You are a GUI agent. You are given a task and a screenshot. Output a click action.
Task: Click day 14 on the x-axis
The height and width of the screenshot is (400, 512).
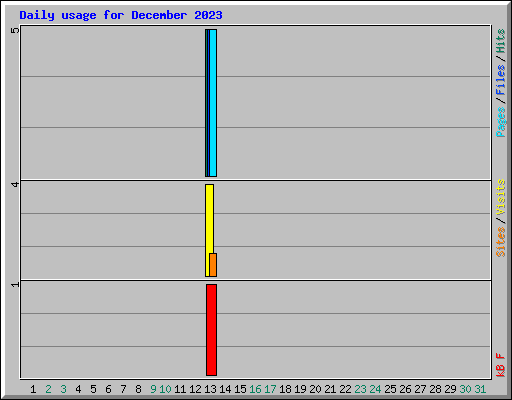225,389
